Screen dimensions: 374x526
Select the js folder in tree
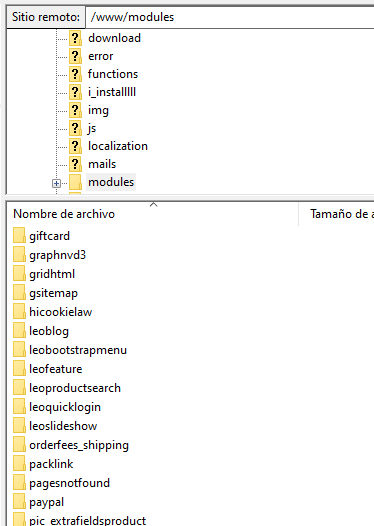92,128
